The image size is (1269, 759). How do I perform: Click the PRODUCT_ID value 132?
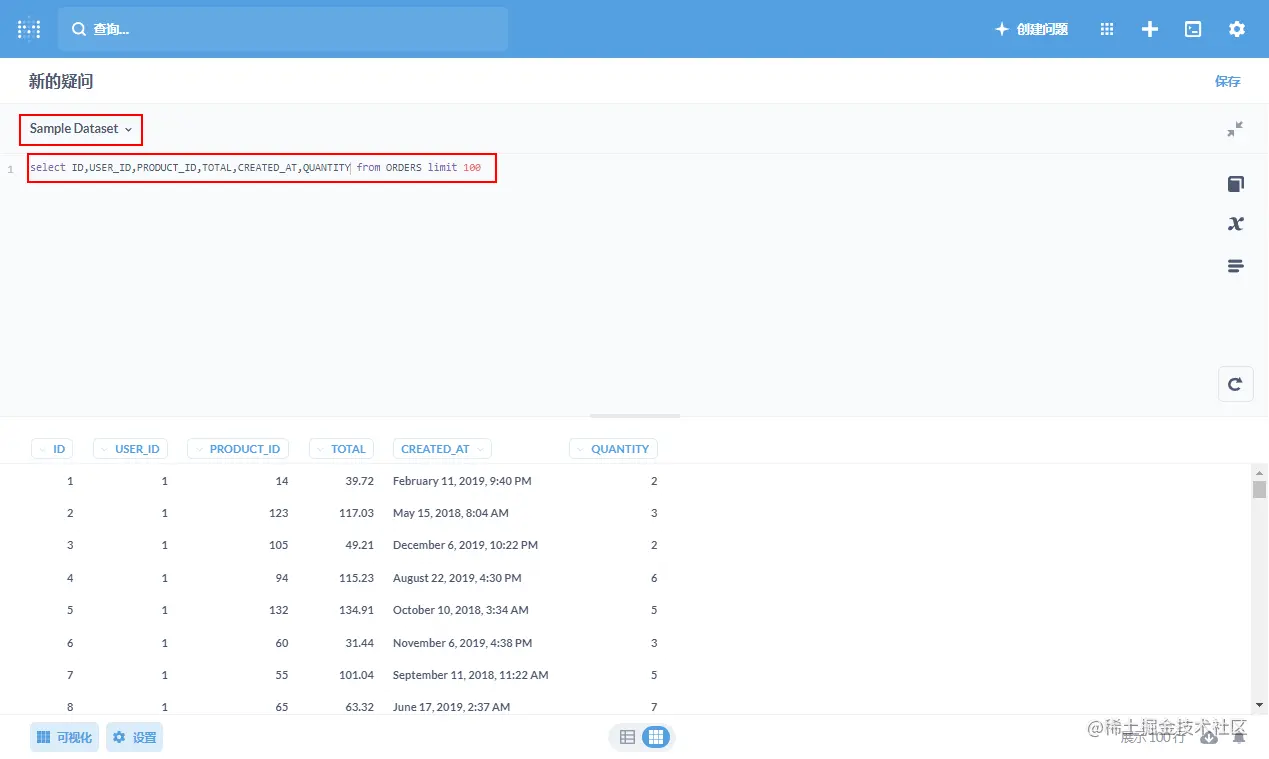click(278, 610)
